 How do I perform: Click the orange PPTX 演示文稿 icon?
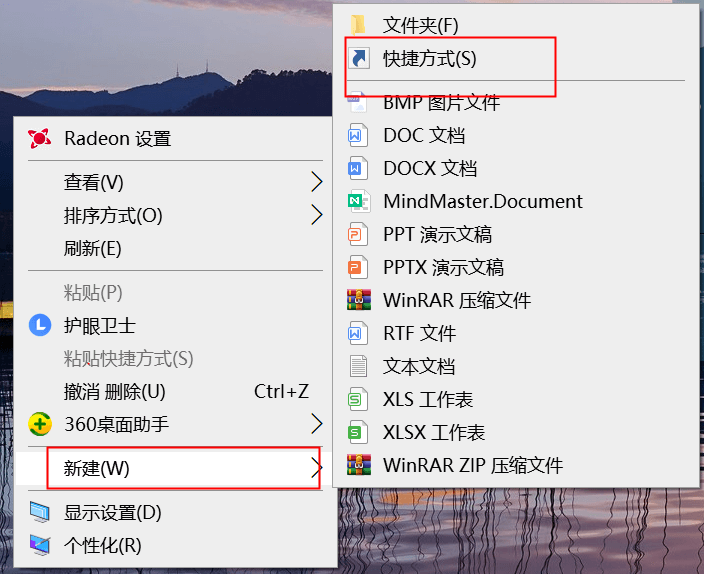point(358,267)
